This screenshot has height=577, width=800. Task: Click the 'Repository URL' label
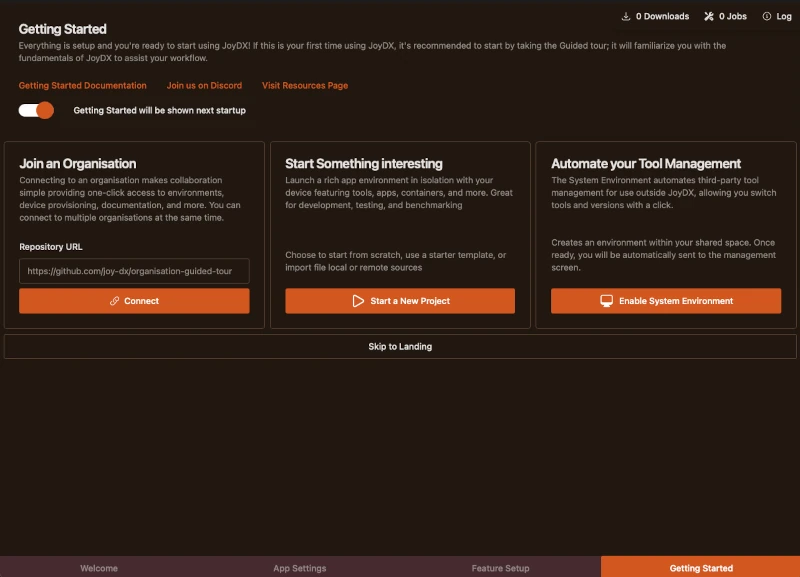[51, 247]
